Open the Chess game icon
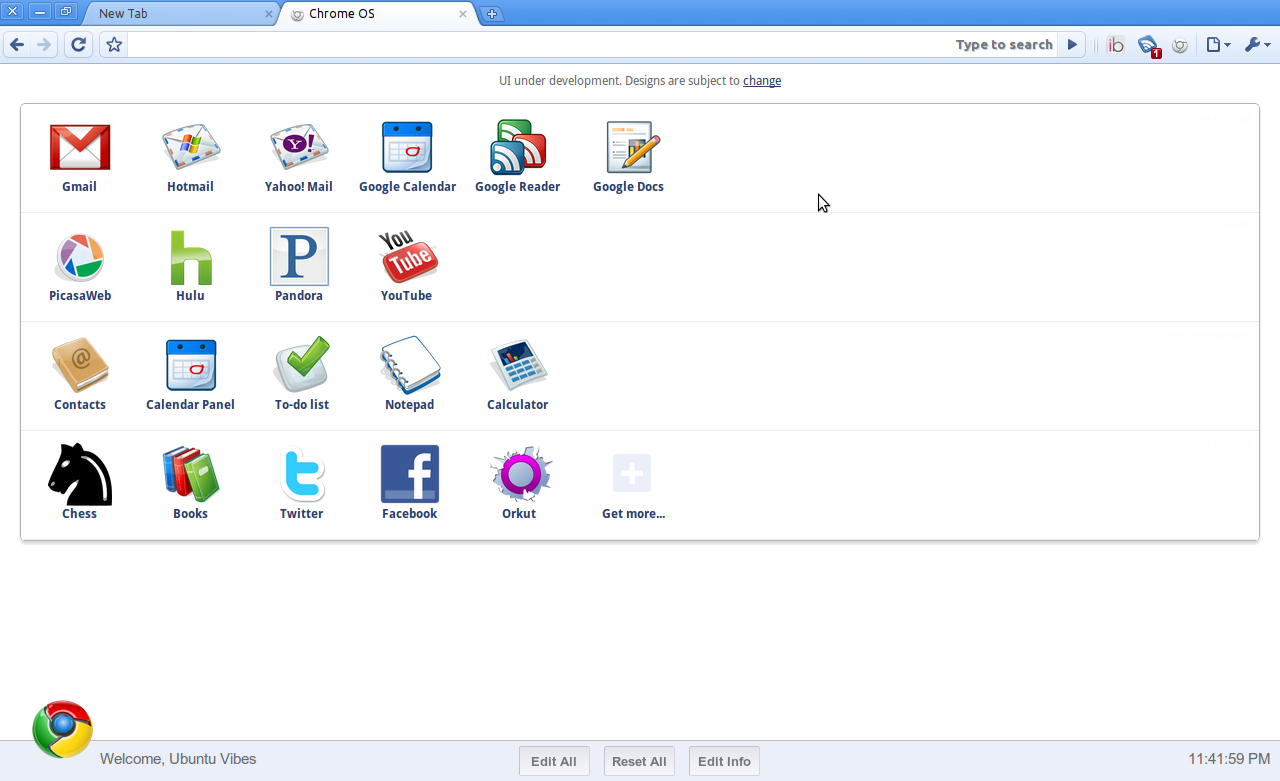This screenshot has width=1280, height=781. pos(80,474)
